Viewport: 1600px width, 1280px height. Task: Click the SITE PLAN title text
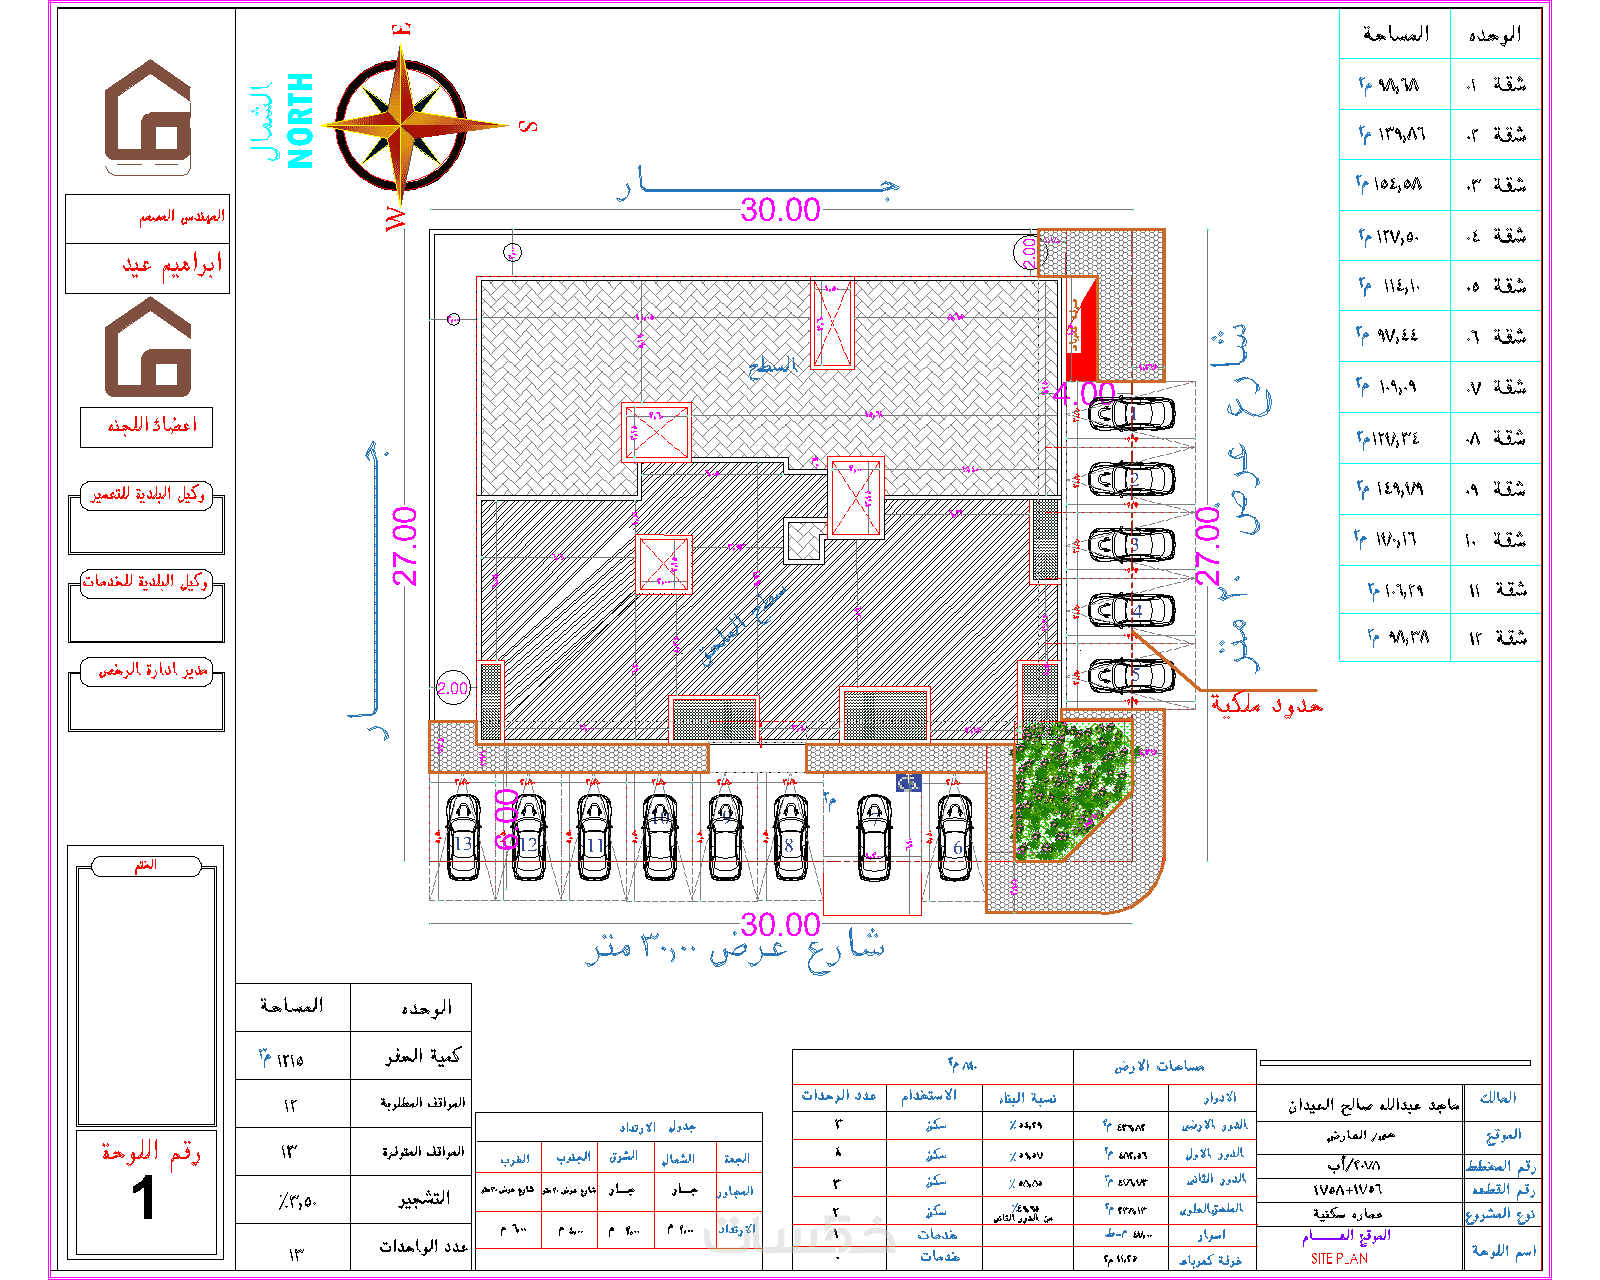tap(1339, 1259)
